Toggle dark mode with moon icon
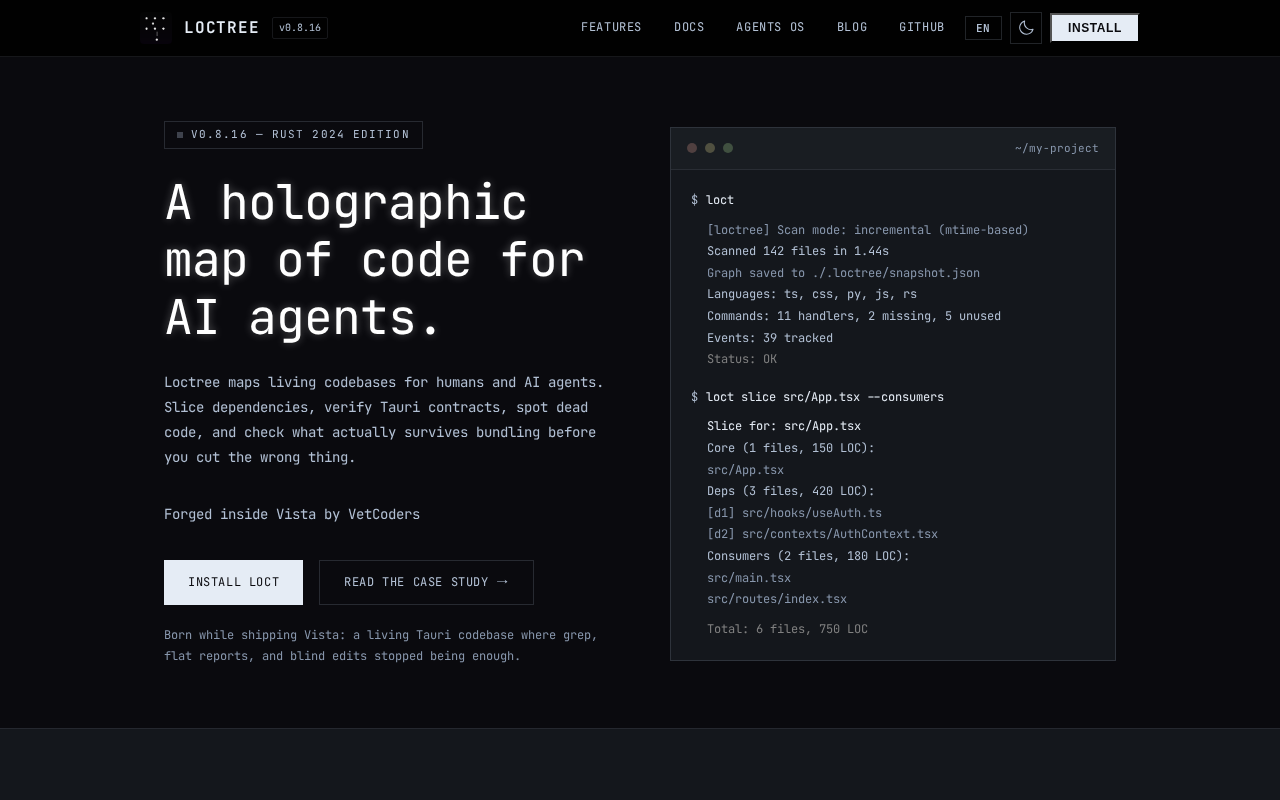1280x800 pixels. (x=1025, y=28)
